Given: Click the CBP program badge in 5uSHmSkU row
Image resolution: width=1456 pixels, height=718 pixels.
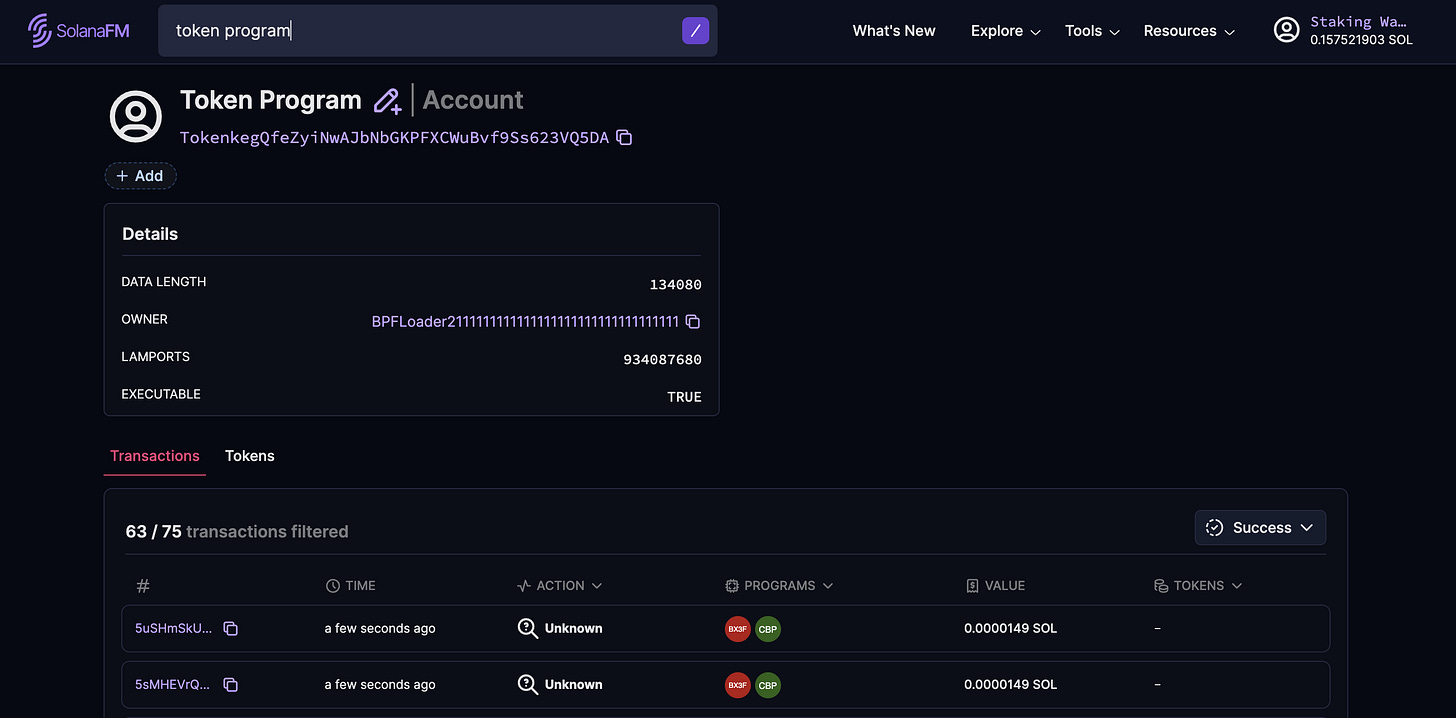Looking at the screenshot, I should 768,629.
